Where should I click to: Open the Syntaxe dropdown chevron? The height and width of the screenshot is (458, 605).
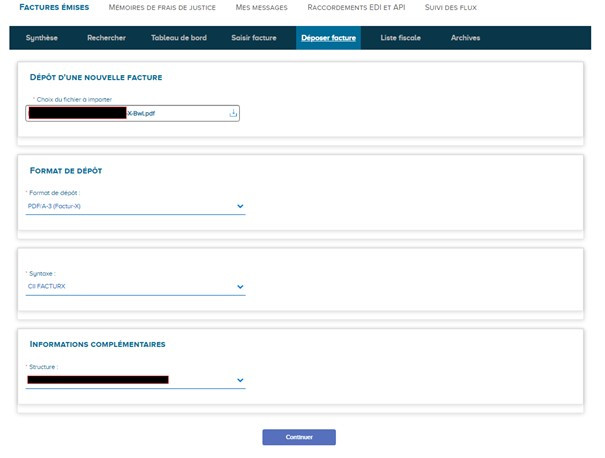pos(240,287)
